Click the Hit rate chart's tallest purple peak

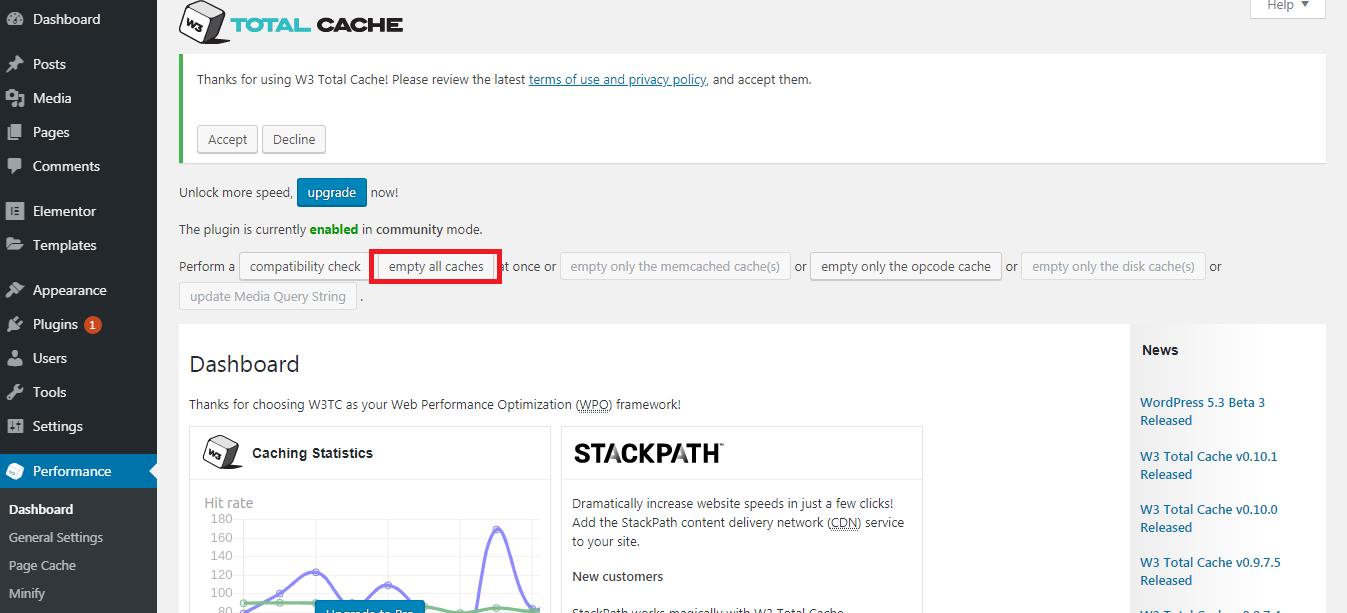[x=496, y=529]
